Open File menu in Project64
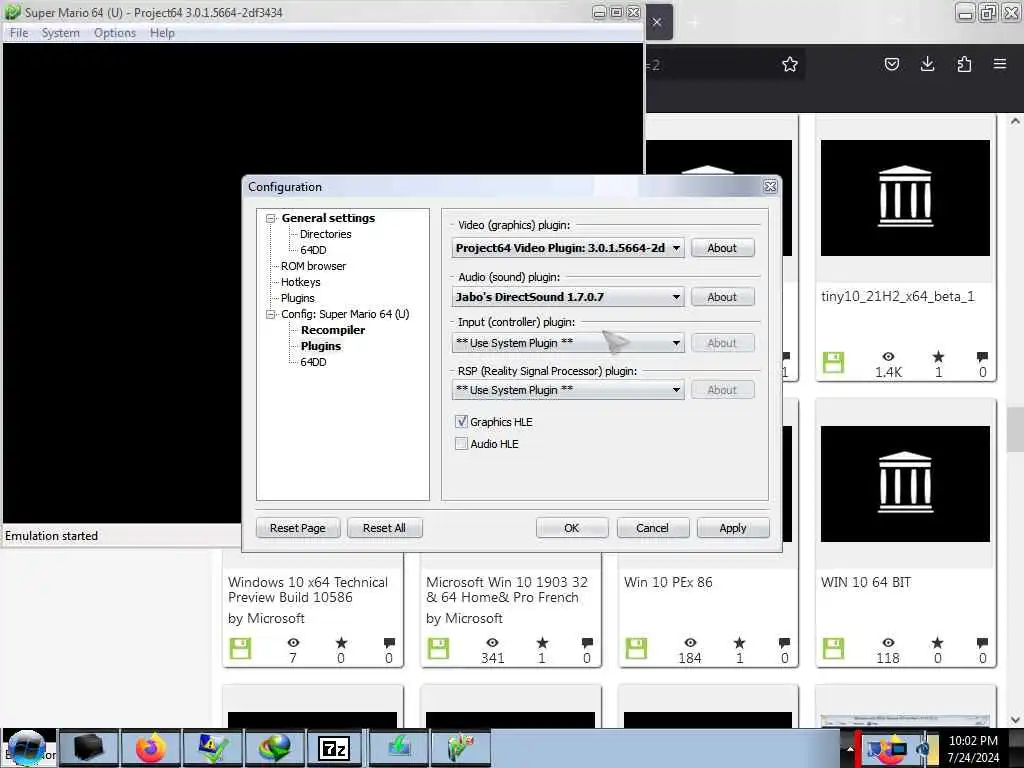 [19, 33]
